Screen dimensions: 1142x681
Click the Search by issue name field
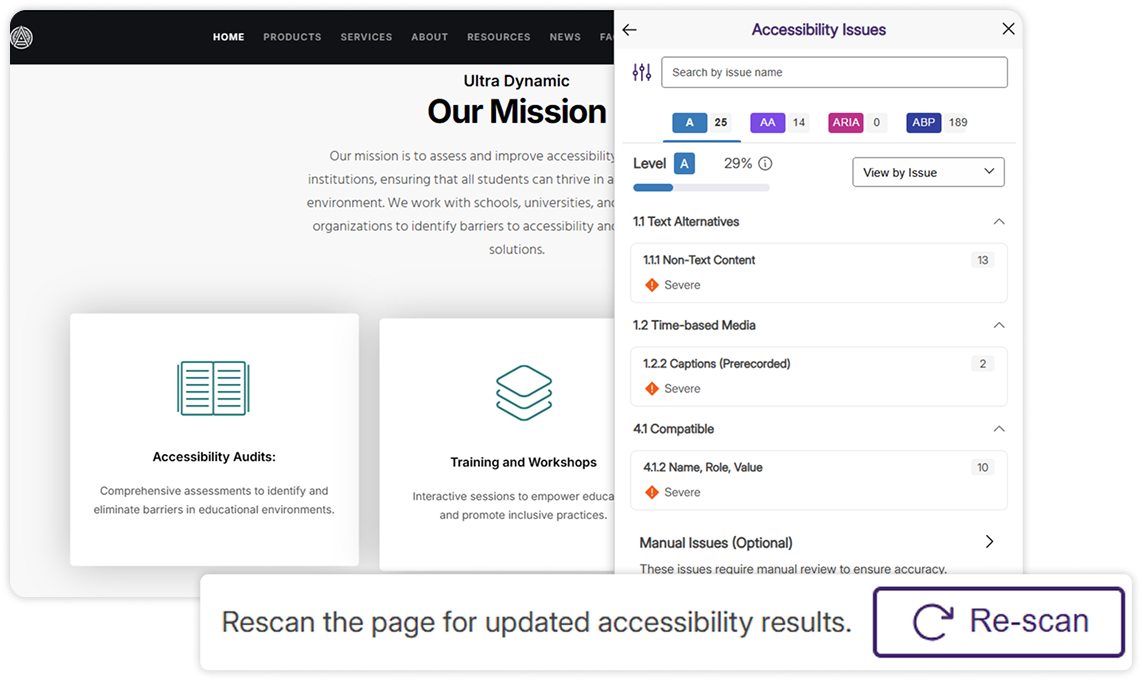pos(834,72)
